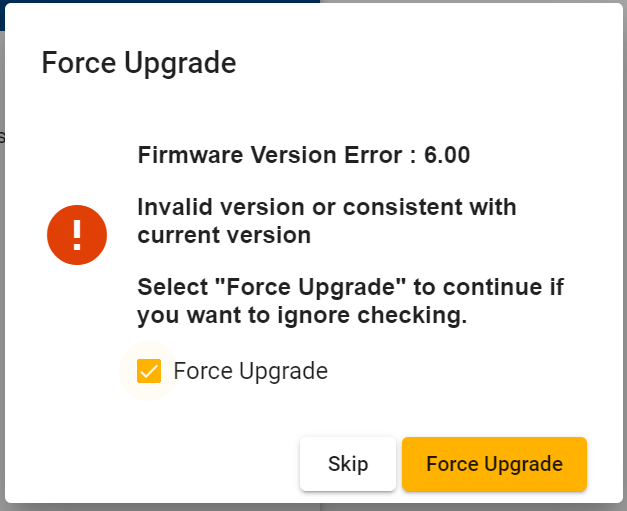Screen dimensions: 627x511
Task: Click the "current version" text line
Action: pos(224,236)
